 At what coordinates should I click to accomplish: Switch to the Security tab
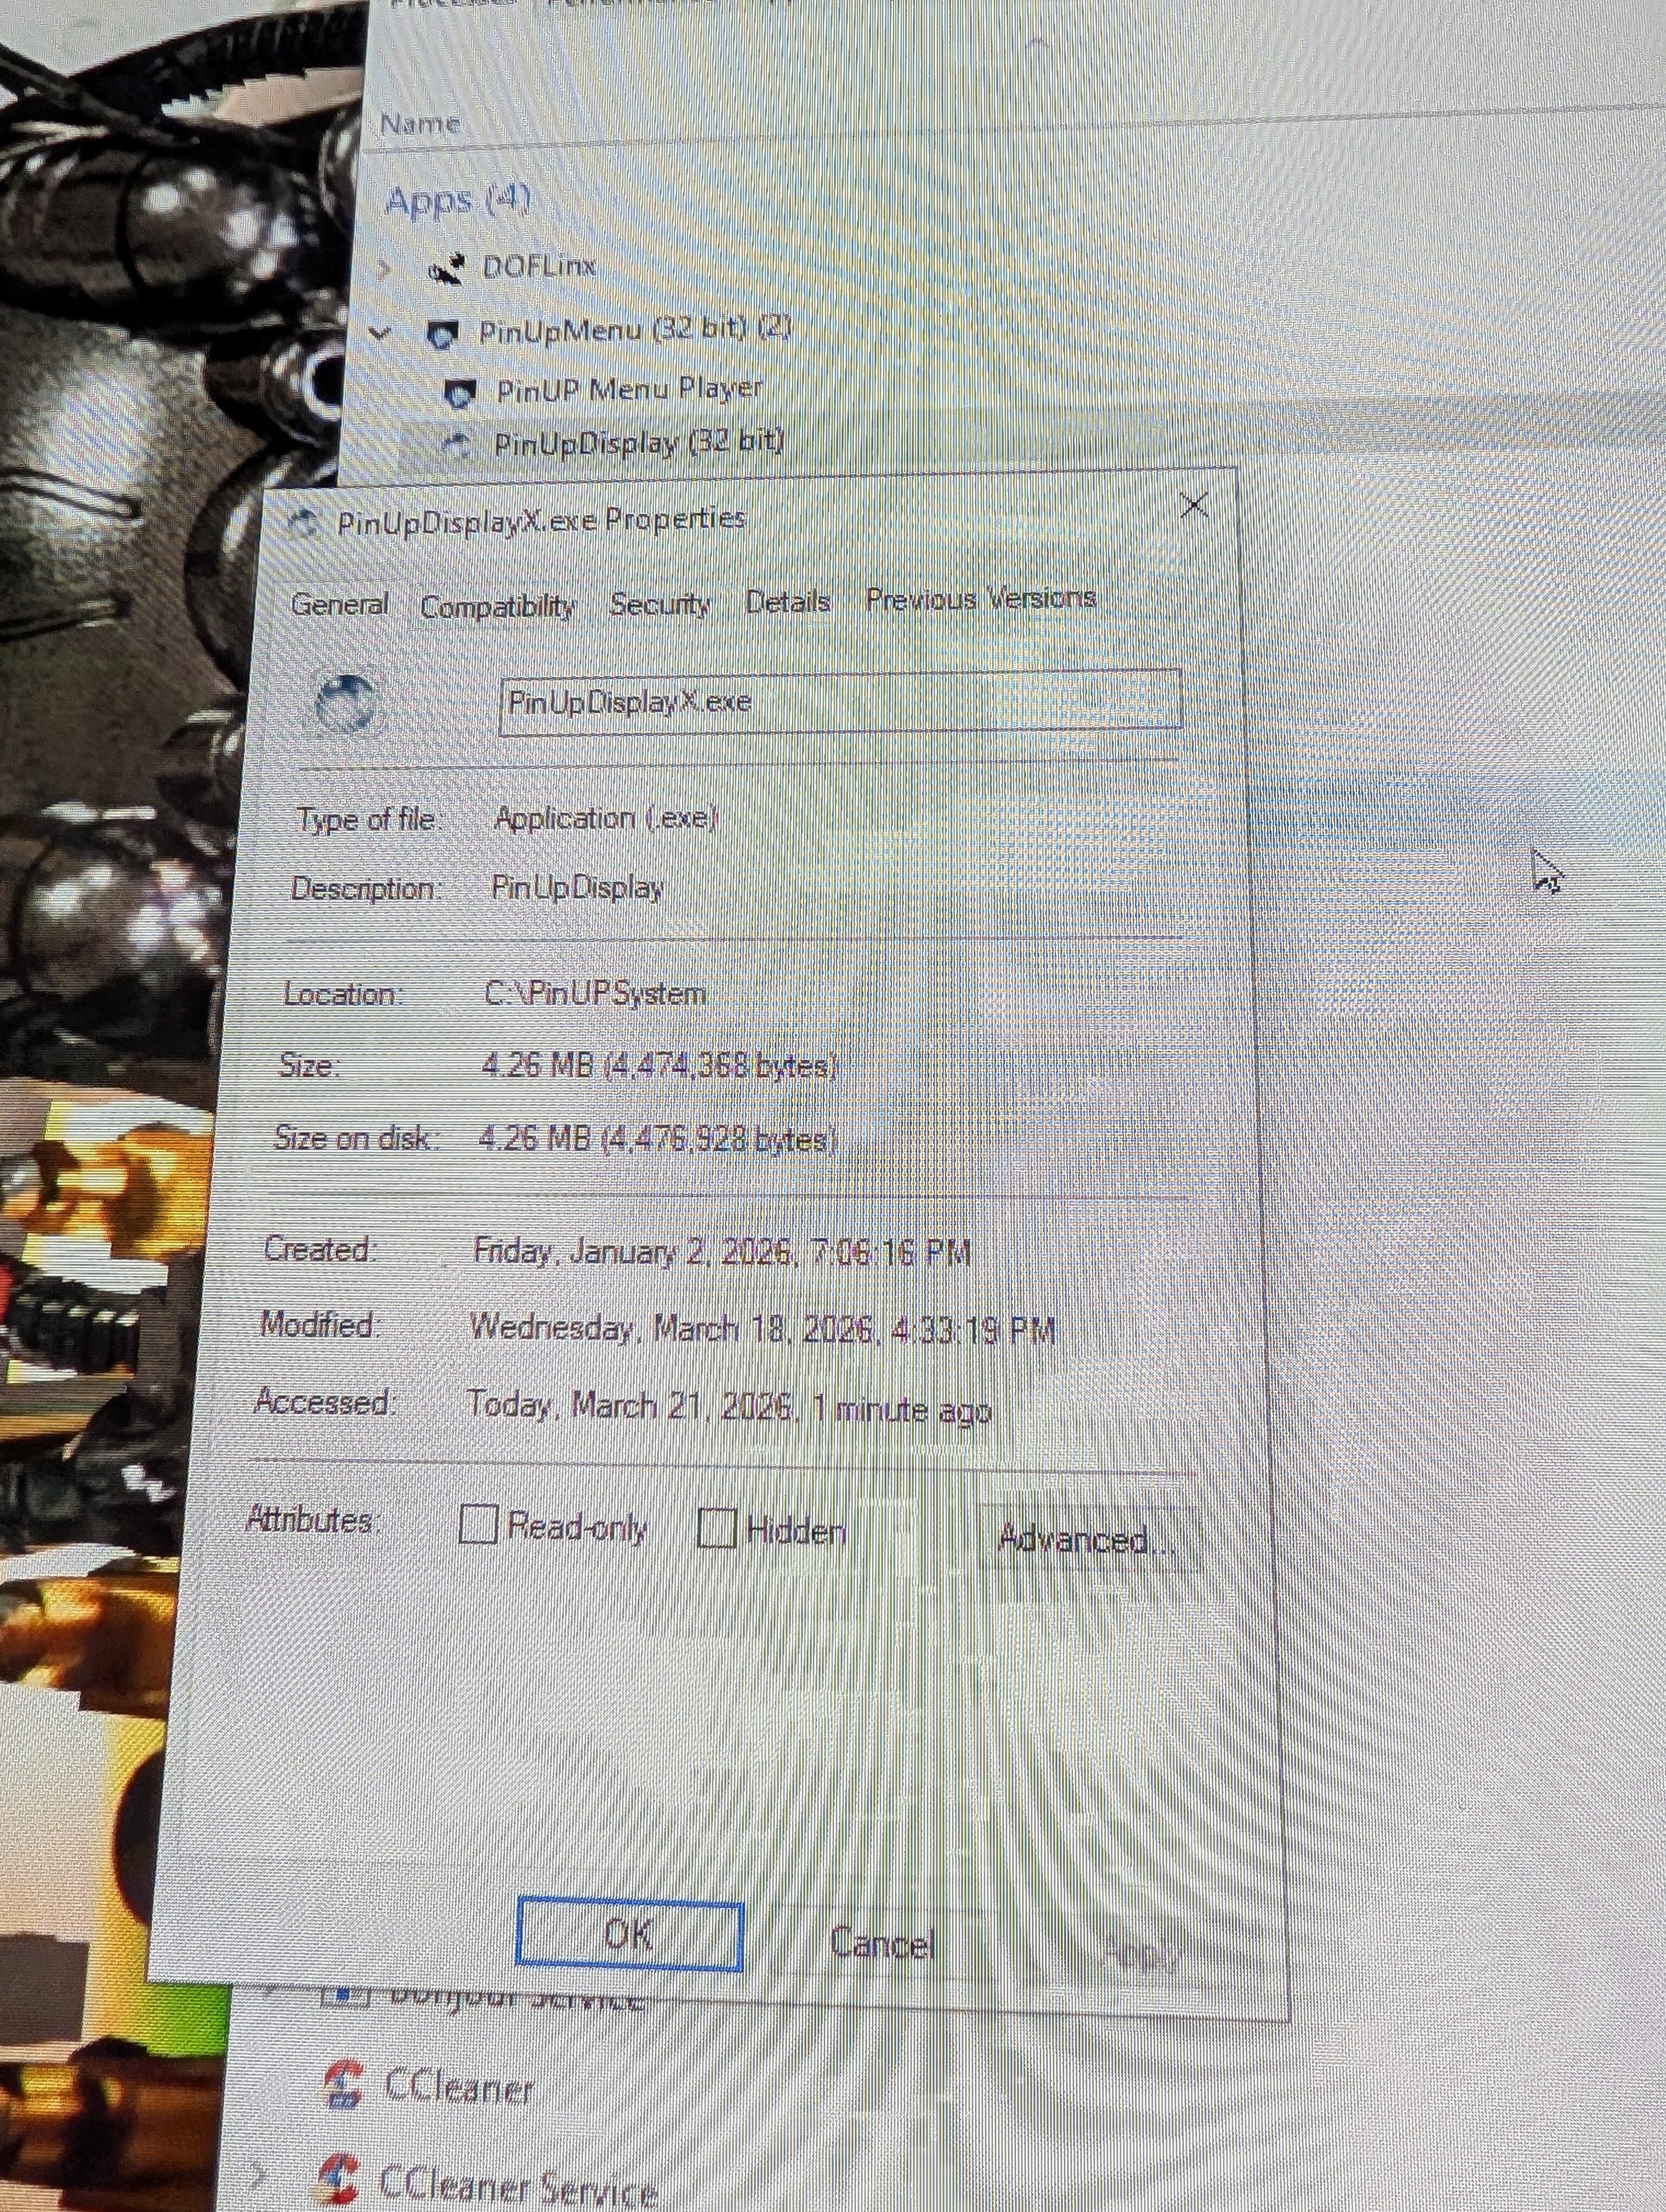(660, 604)
